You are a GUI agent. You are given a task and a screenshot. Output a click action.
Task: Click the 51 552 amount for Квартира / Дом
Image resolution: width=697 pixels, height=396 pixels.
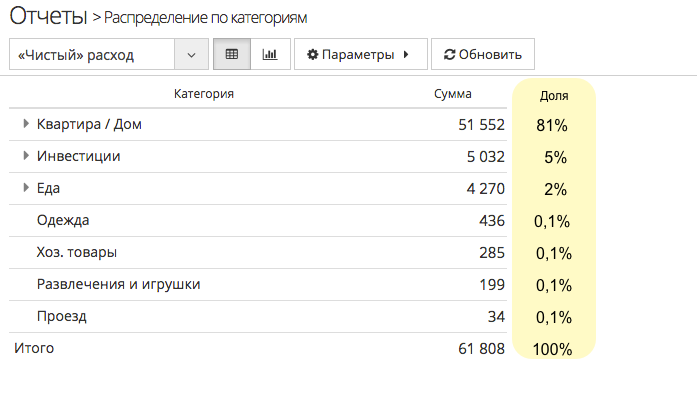click(481, 125)
